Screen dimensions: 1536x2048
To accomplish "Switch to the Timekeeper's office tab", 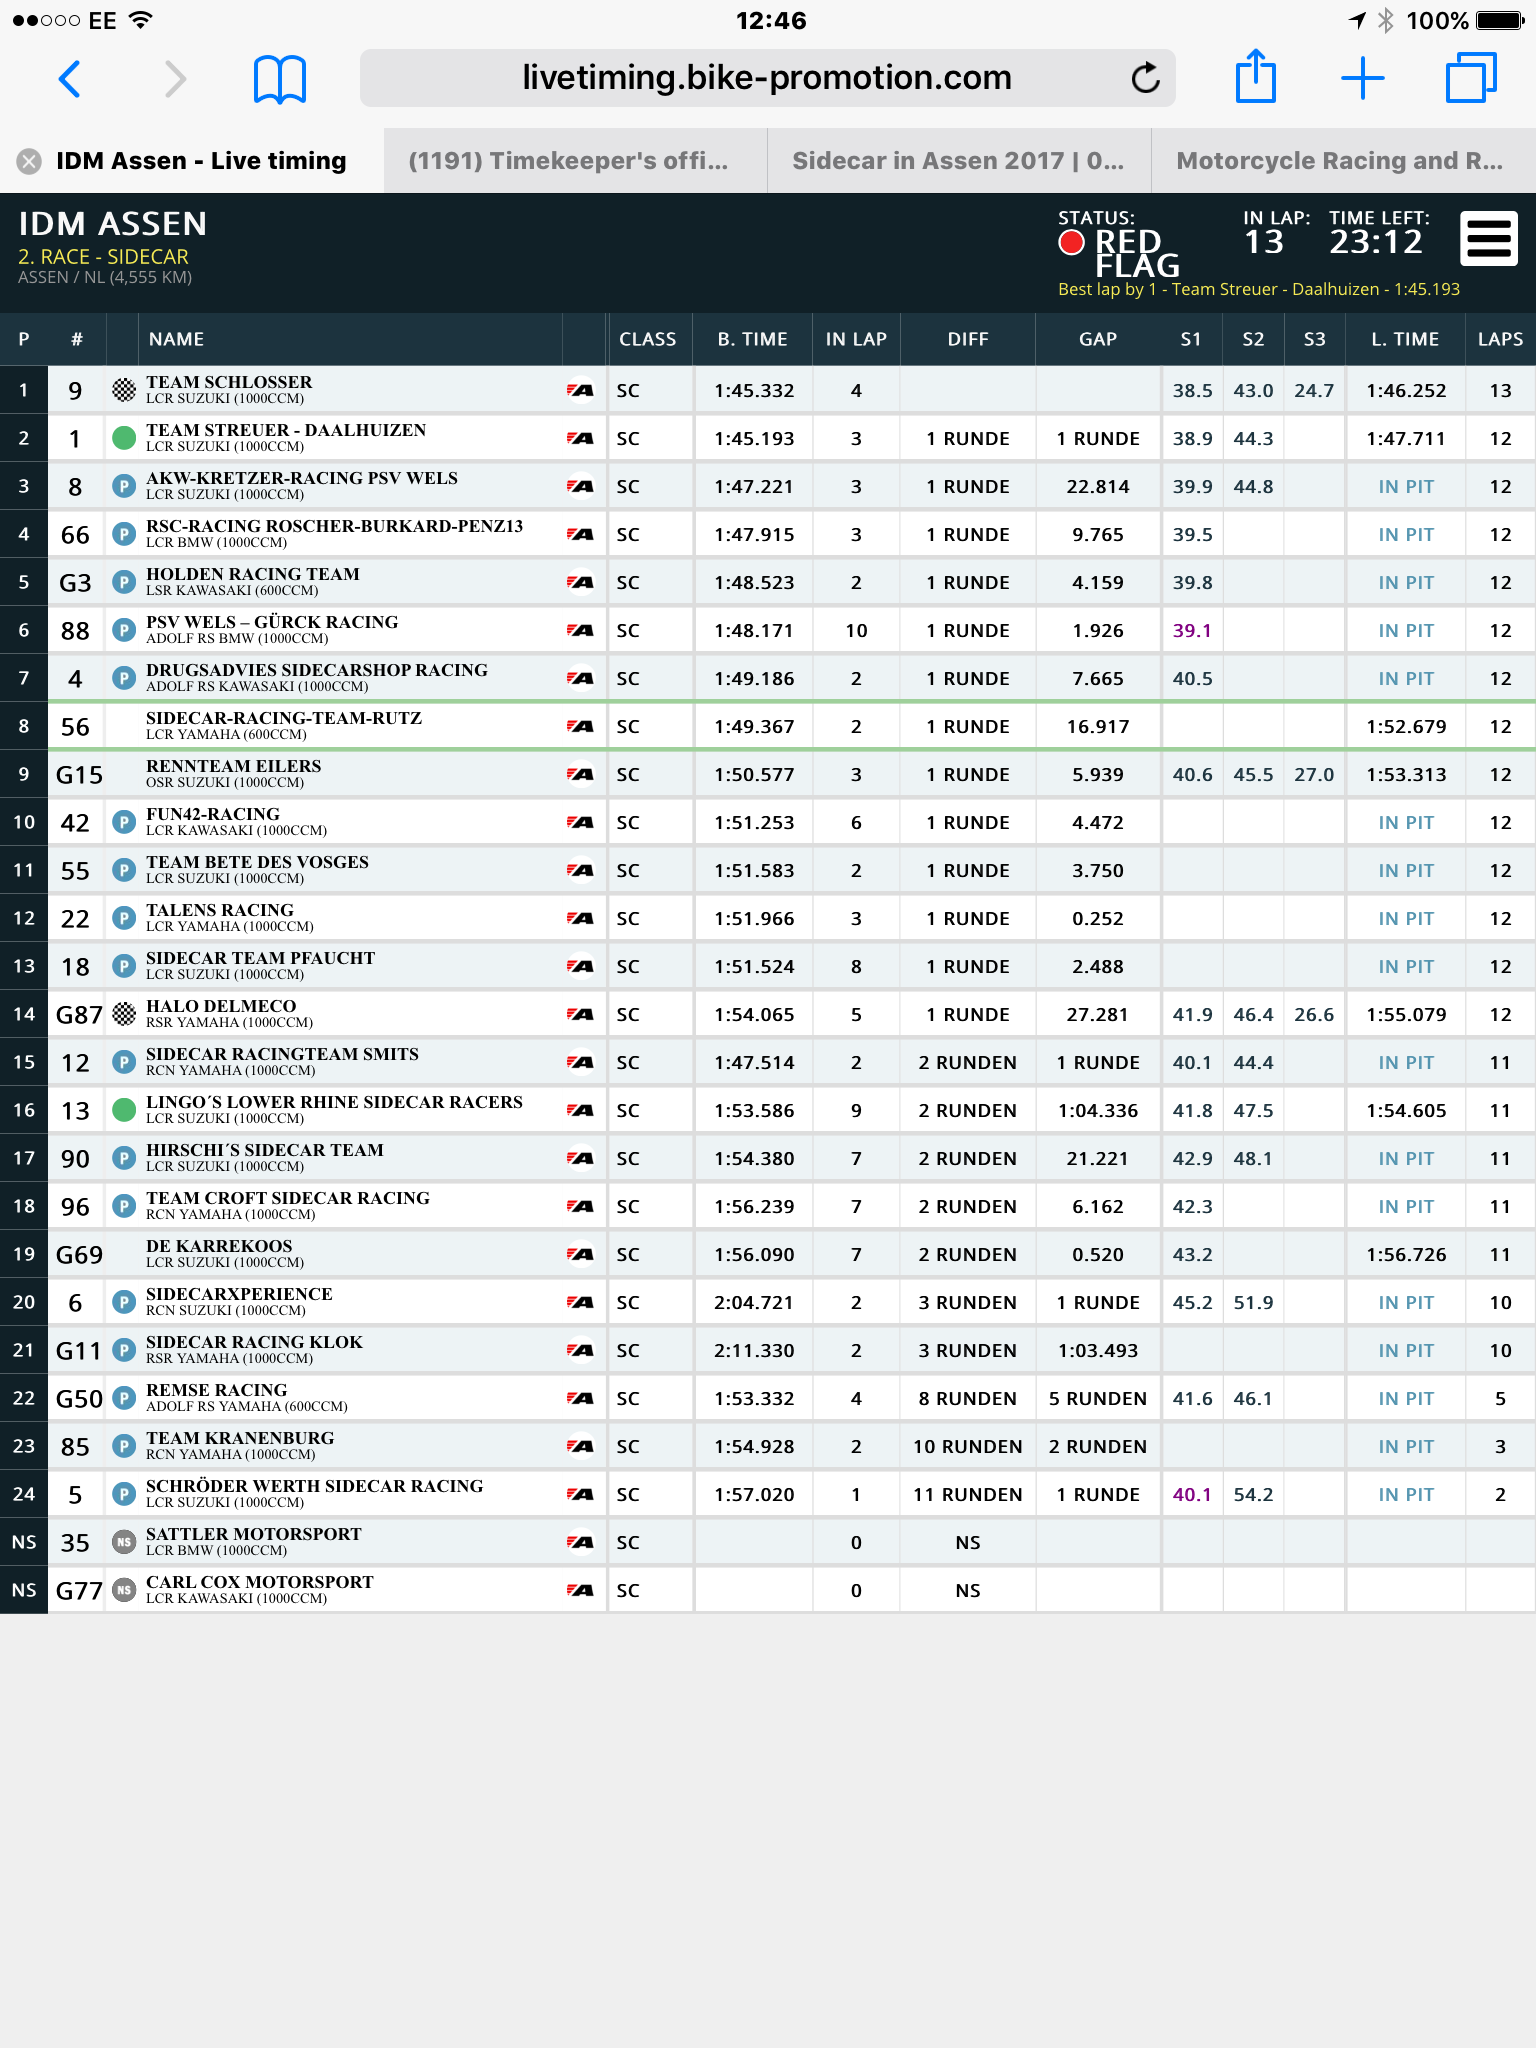I will (568, 161).
